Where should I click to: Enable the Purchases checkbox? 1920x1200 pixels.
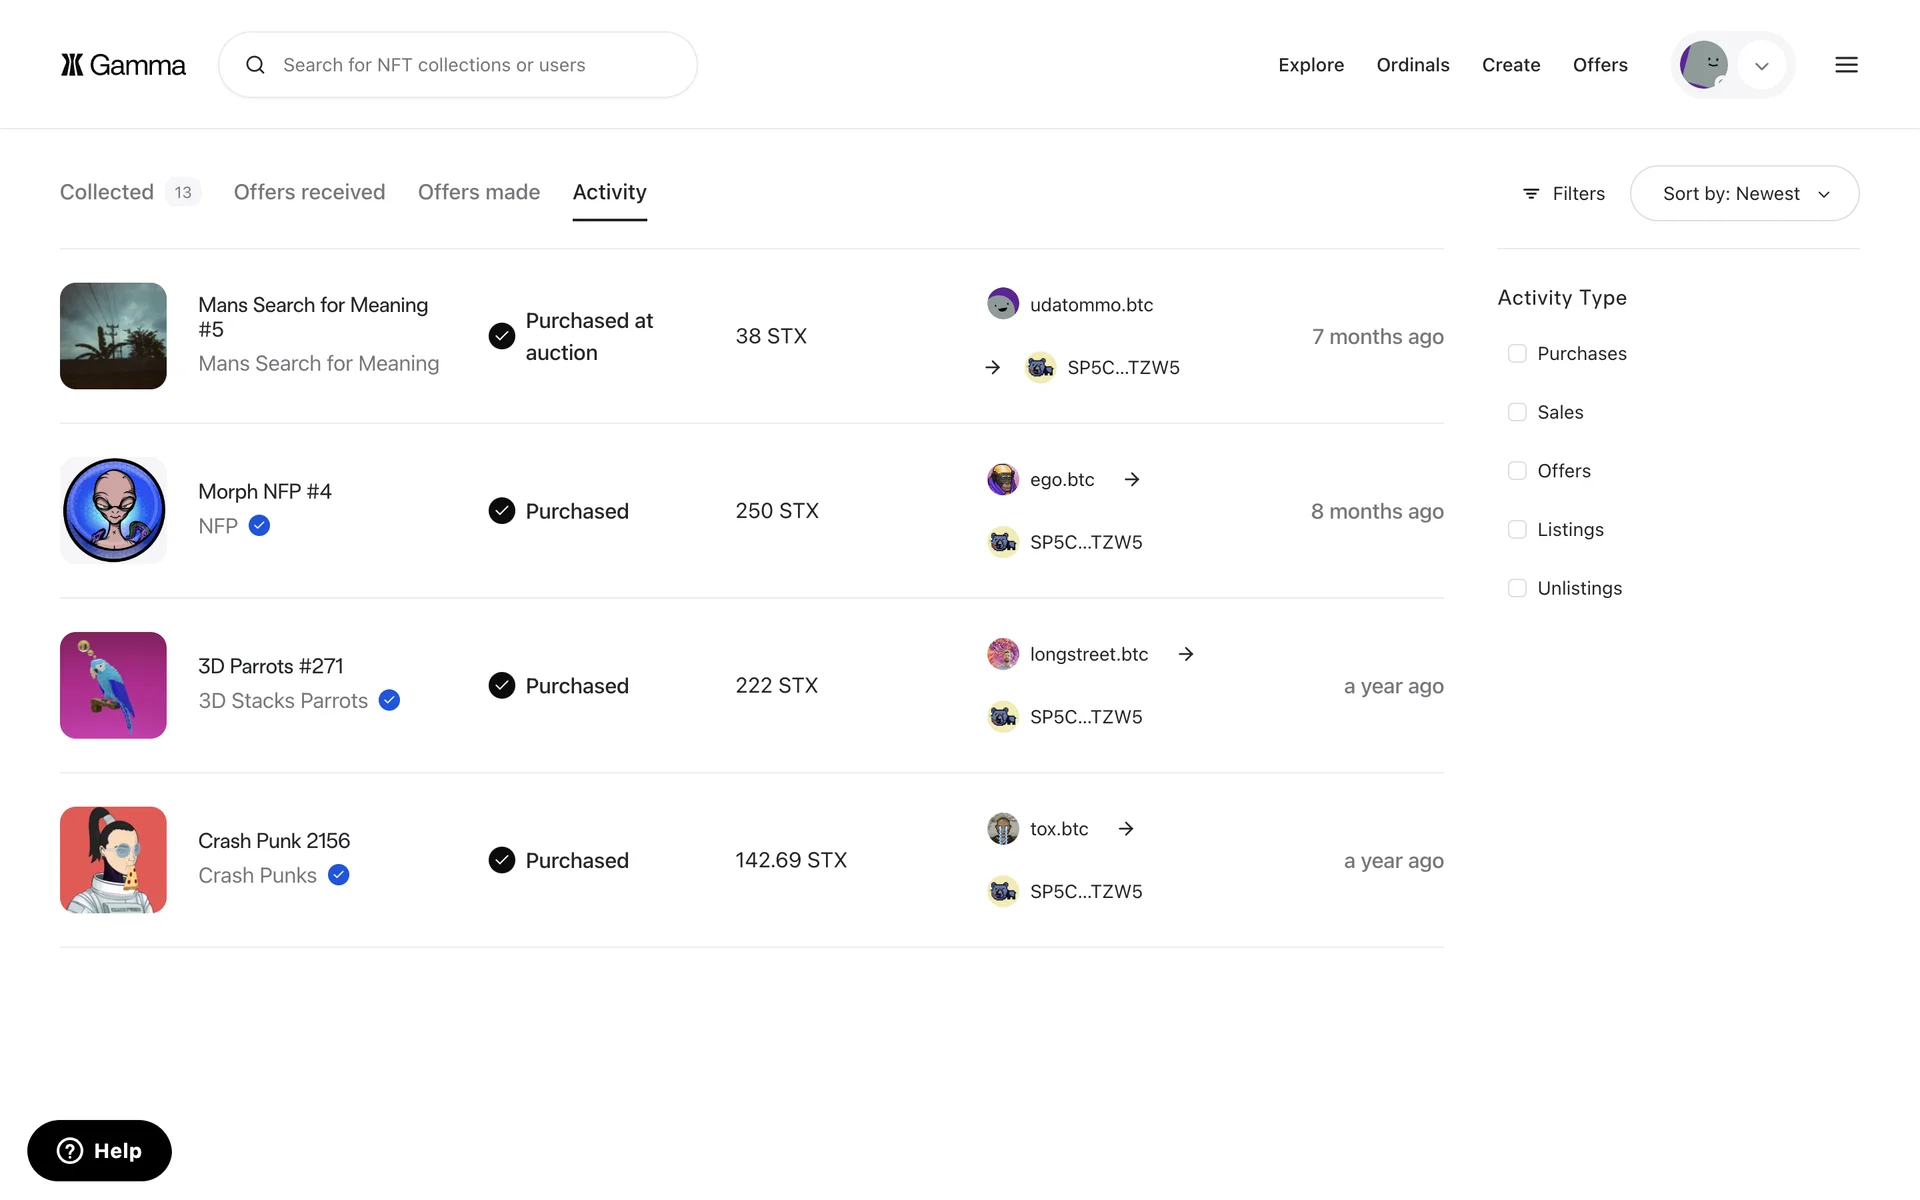pyautogui.click(x=1516, y=353)
